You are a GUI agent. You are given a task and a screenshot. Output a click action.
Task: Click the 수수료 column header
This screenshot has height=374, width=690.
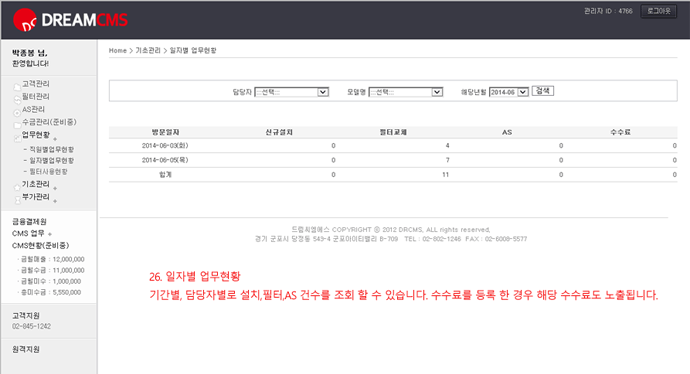pos(620,132)
